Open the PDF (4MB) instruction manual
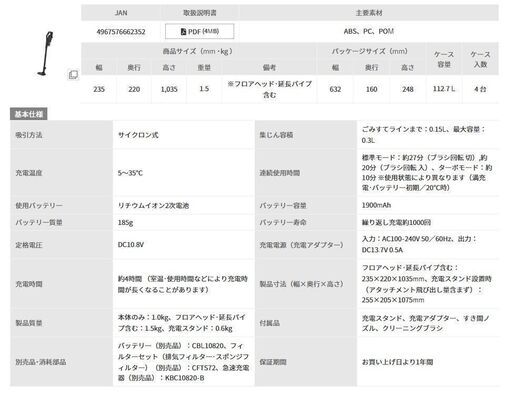Viewport: 512px width, 394px height. coord(199,31)
